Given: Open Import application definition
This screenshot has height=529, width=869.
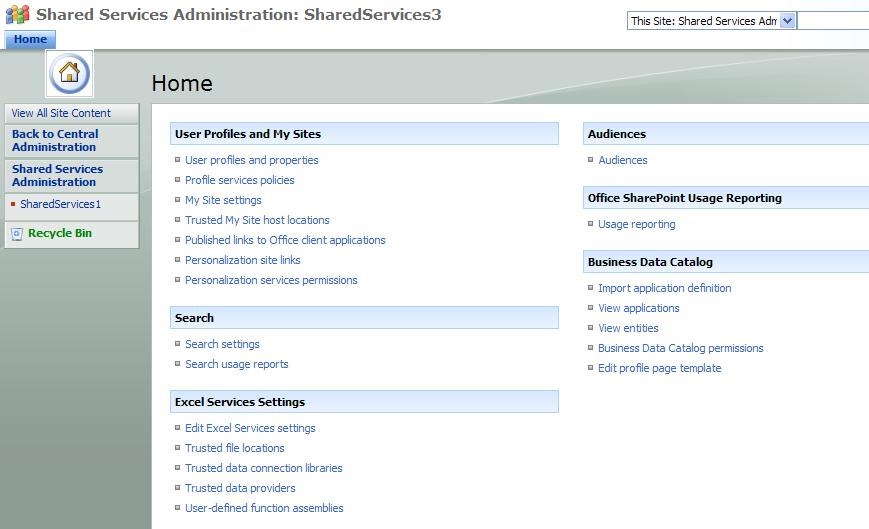Looking at the screenshot, I should tap(664, 288).
